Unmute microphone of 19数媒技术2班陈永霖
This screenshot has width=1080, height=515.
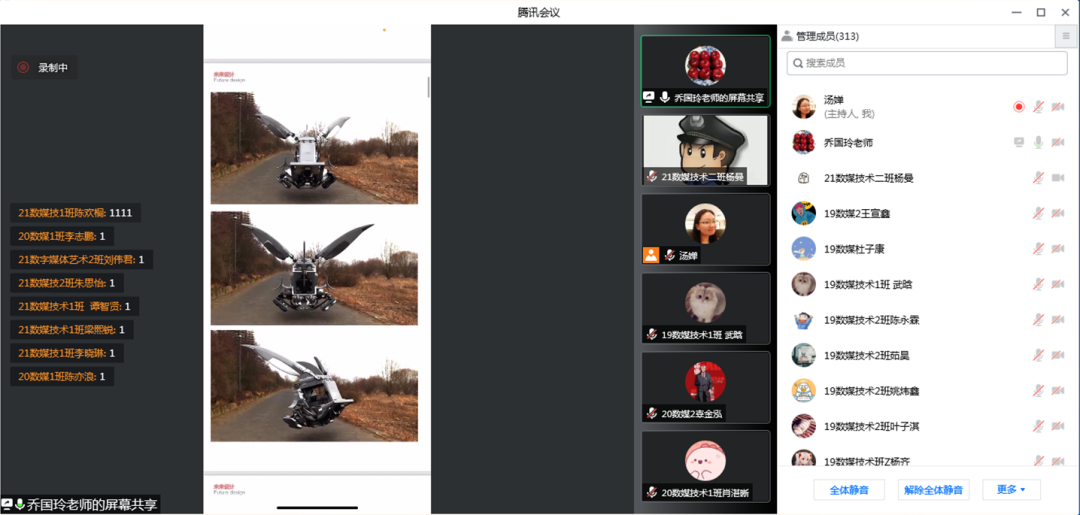coord(1038,320)
